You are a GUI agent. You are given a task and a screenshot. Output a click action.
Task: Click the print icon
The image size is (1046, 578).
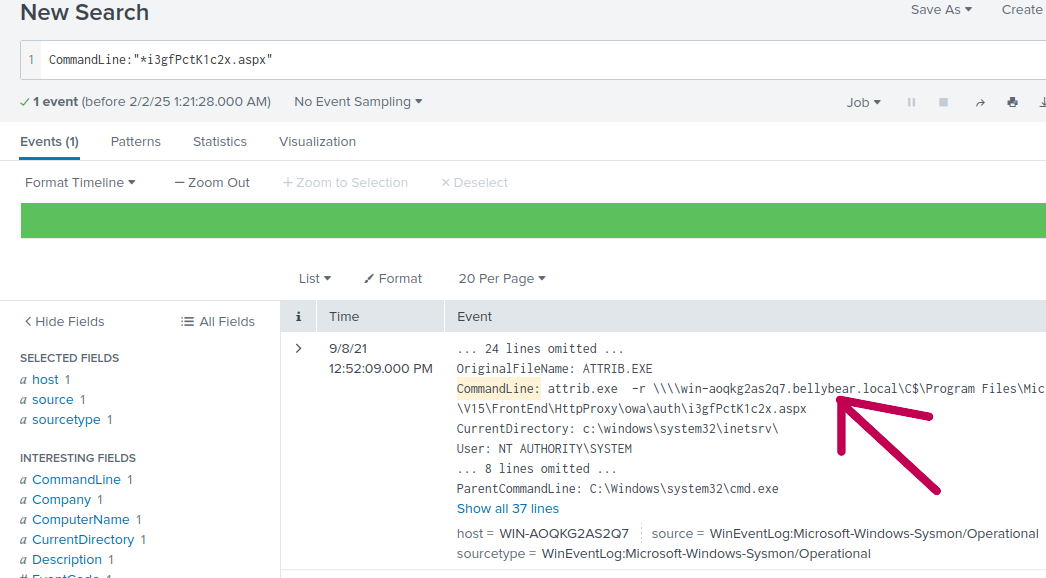tap(1012, 102)
